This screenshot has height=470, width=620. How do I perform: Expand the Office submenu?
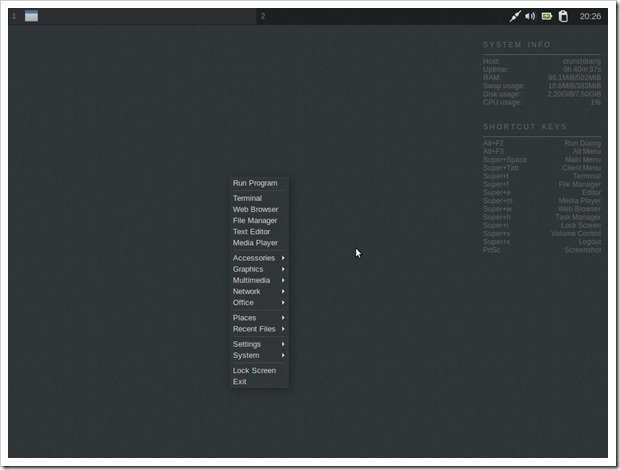tap(259, 302)
